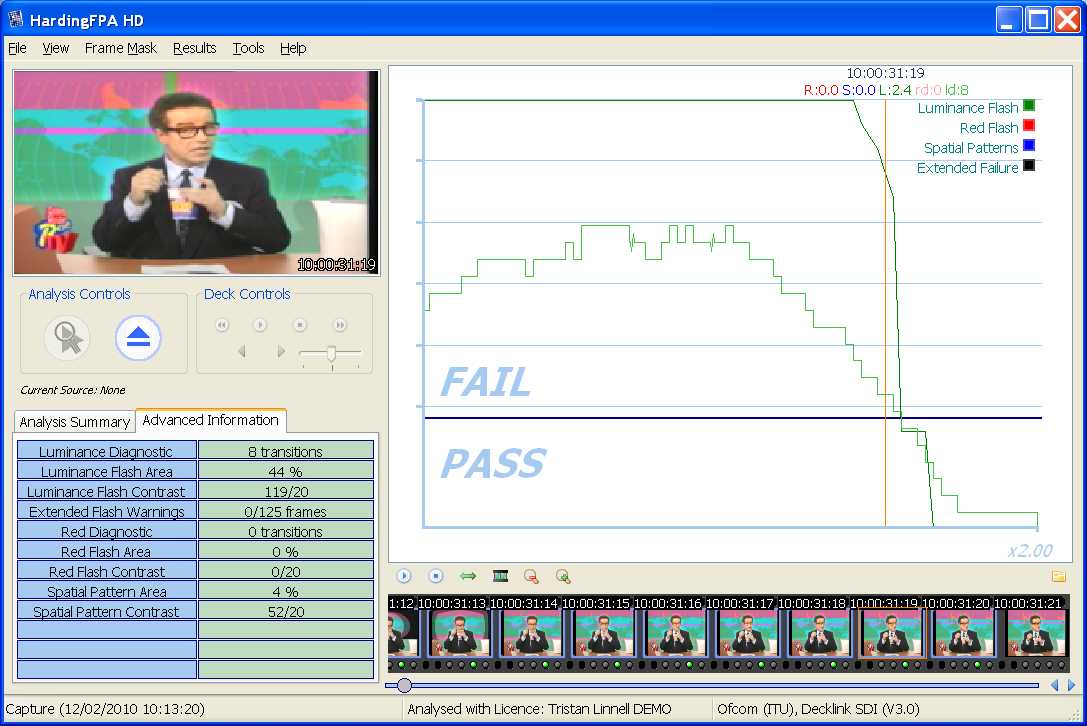The image size is (1087, 726).
Task: Click the '119/20' Luminance Flash Contrast value
Action: pos(286,491)
